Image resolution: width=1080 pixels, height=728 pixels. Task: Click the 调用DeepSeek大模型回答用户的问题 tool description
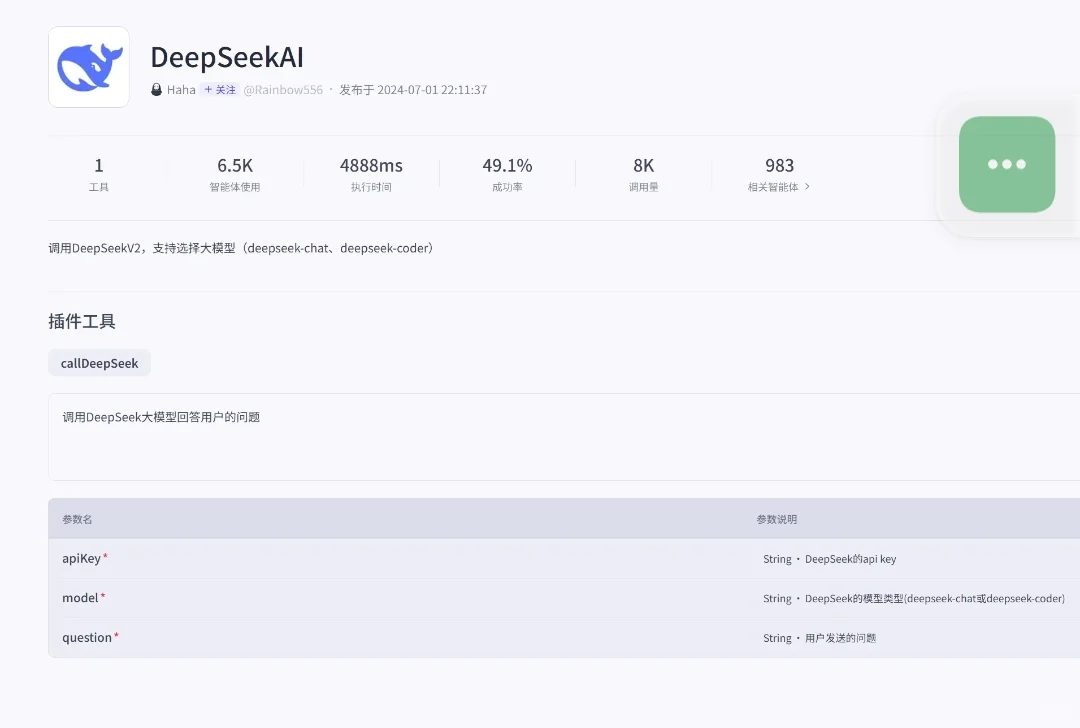161,417
